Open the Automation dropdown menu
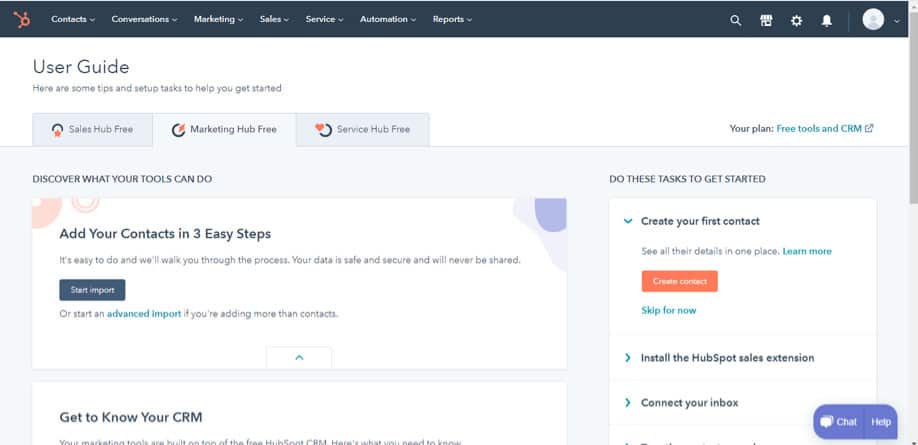The height and width of the screenshot is (445, 918). tap(388, 19)
